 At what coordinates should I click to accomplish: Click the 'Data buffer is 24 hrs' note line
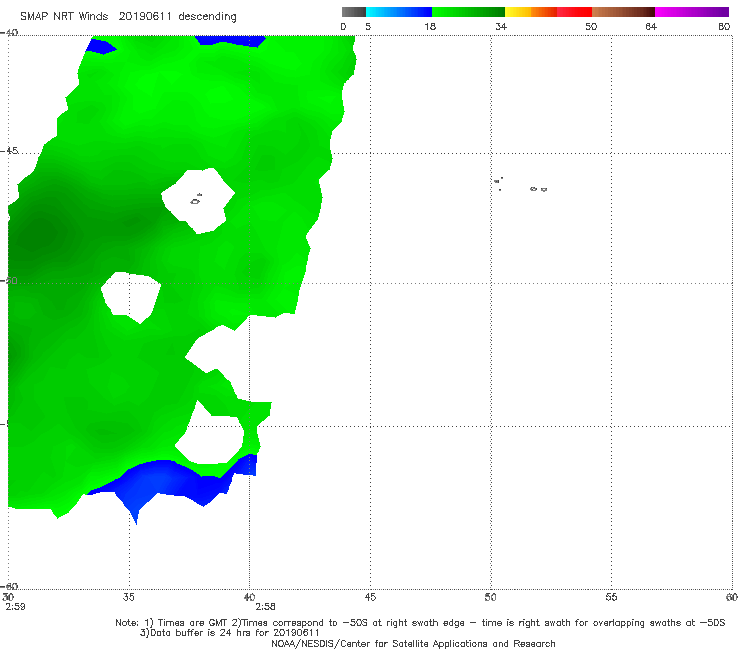point(230,633)
